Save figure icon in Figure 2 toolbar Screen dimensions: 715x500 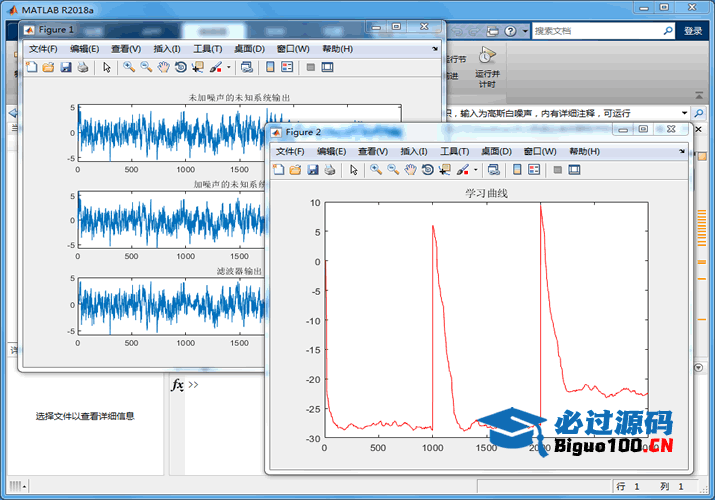pos(312,170)
